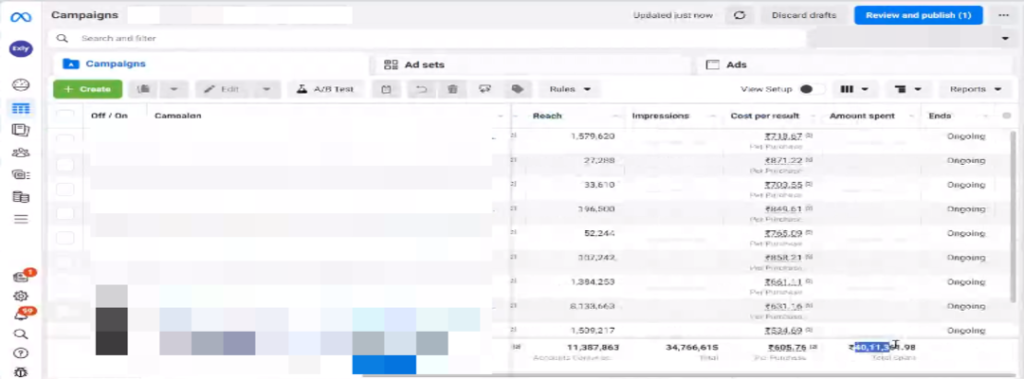Click the Meta logo icon
1024x379 pixels.
(21, 17)
